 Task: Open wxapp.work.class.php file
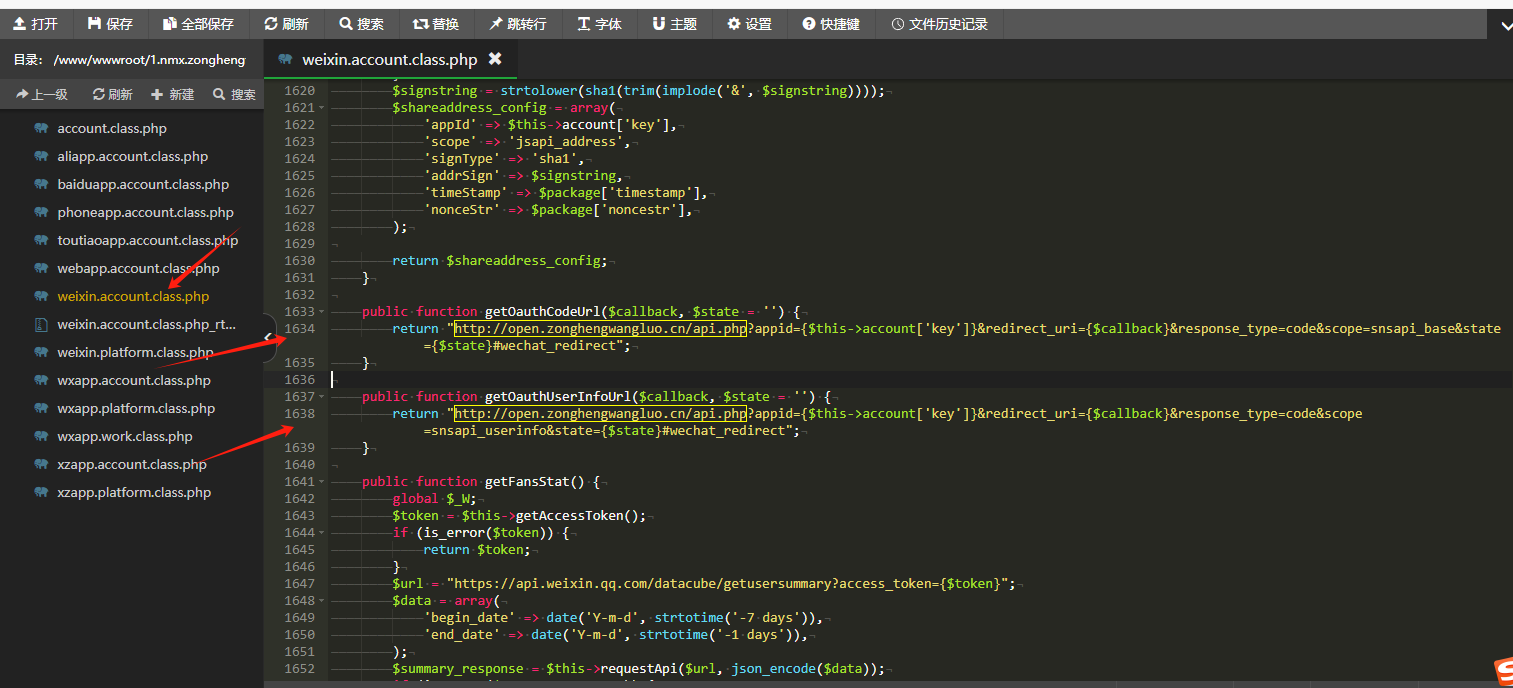[x=125, y=436]
